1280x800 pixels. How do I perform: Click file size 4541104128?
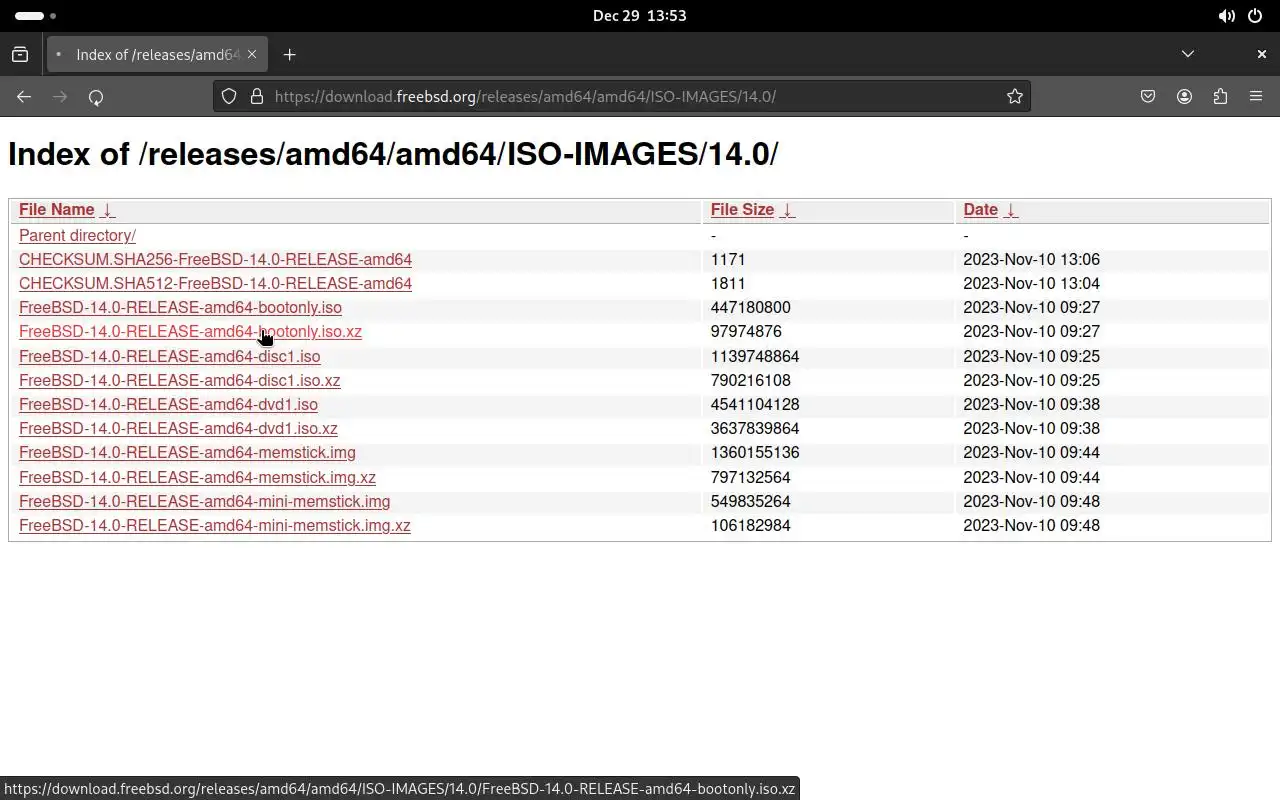click(x=755, y=405)
